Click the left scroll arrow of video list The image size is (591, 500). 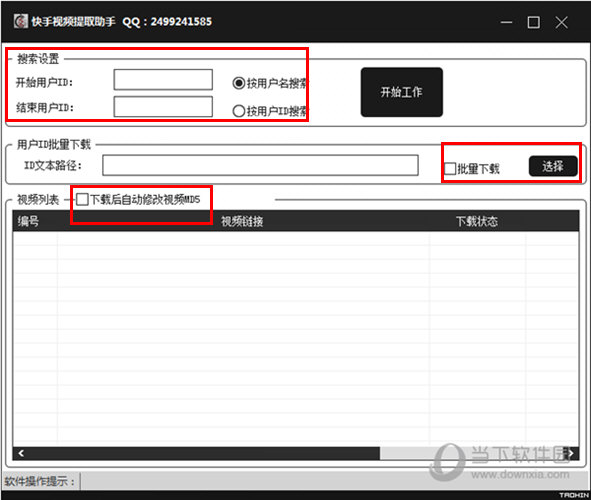pyautogui.click(x=21, y=453)
